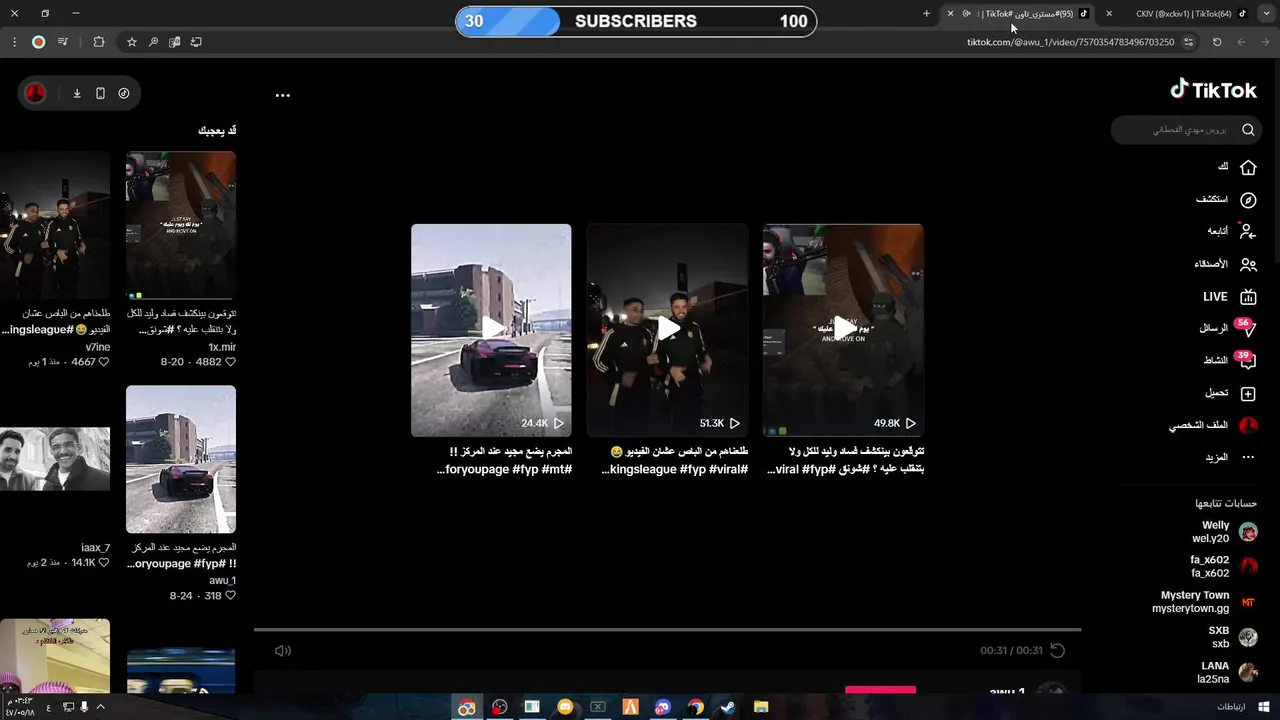This screenshot has width=1280, height=720.
Task: Like the v7ine video with 4667 likes
Action: pyautogui.click(x=104, y=362)
